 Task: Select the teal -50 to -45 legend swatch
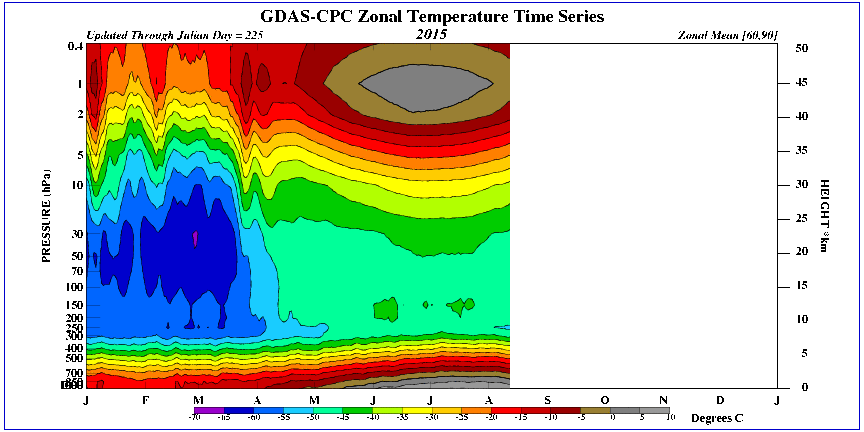328,411
